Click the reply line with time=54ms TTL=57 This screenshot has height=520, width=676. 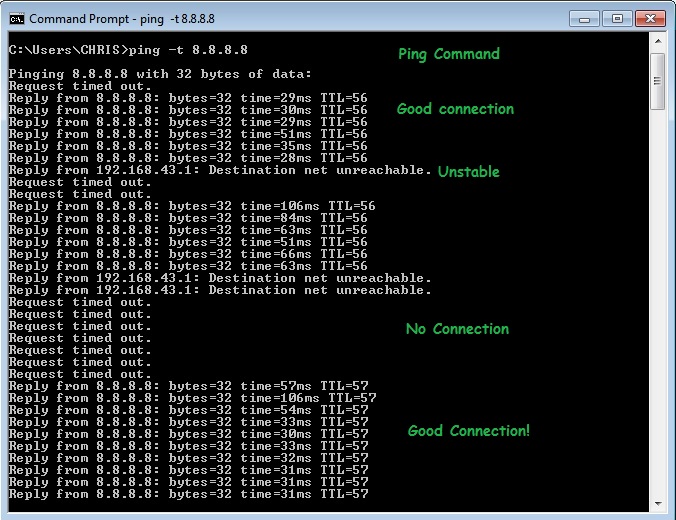click(x=189, y=410)
